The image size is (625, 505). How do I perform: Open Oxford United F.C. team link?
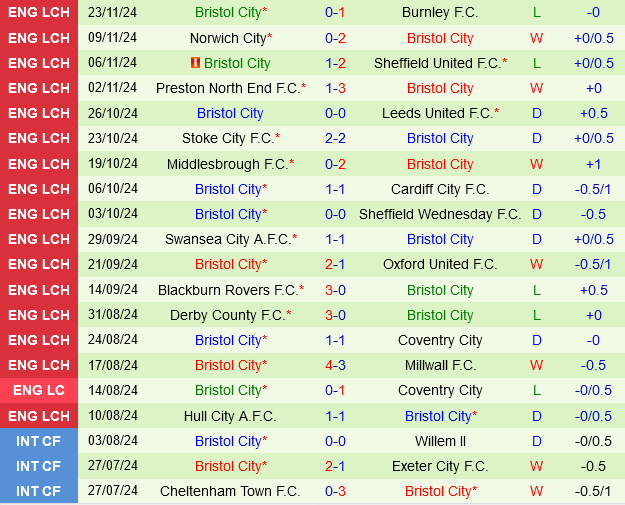point(440,264)
